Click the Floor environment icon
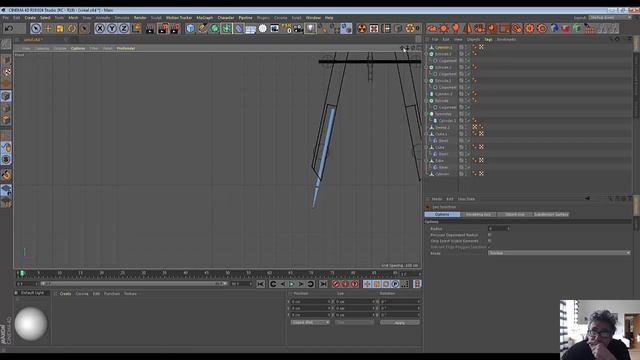This screenshot has width=640, height=360. (251, 28)
